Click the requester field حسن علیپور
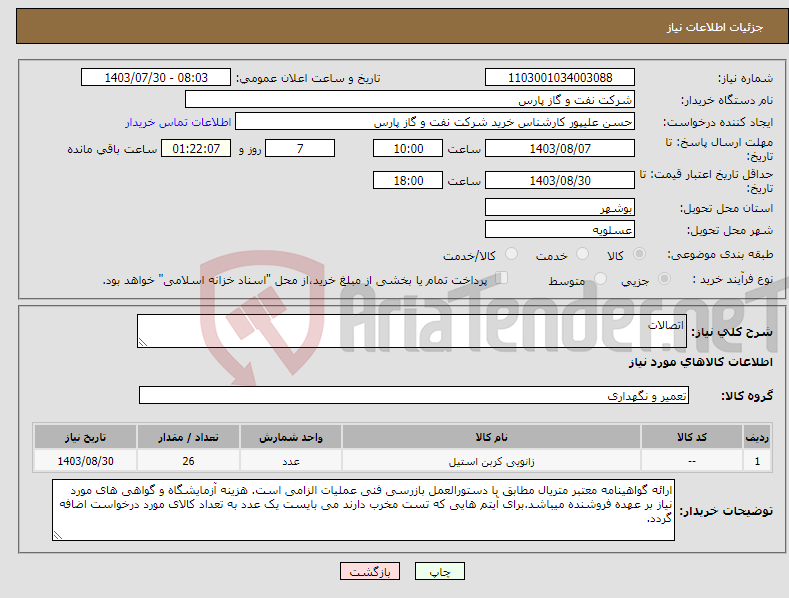This screenshot has height=598, width=789. [x=435, y=121]
